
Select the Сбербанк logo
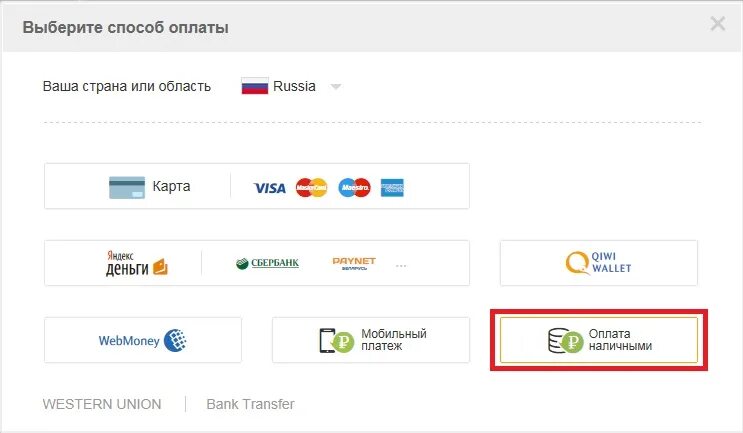pyautogui.click(x=267, y=263)
